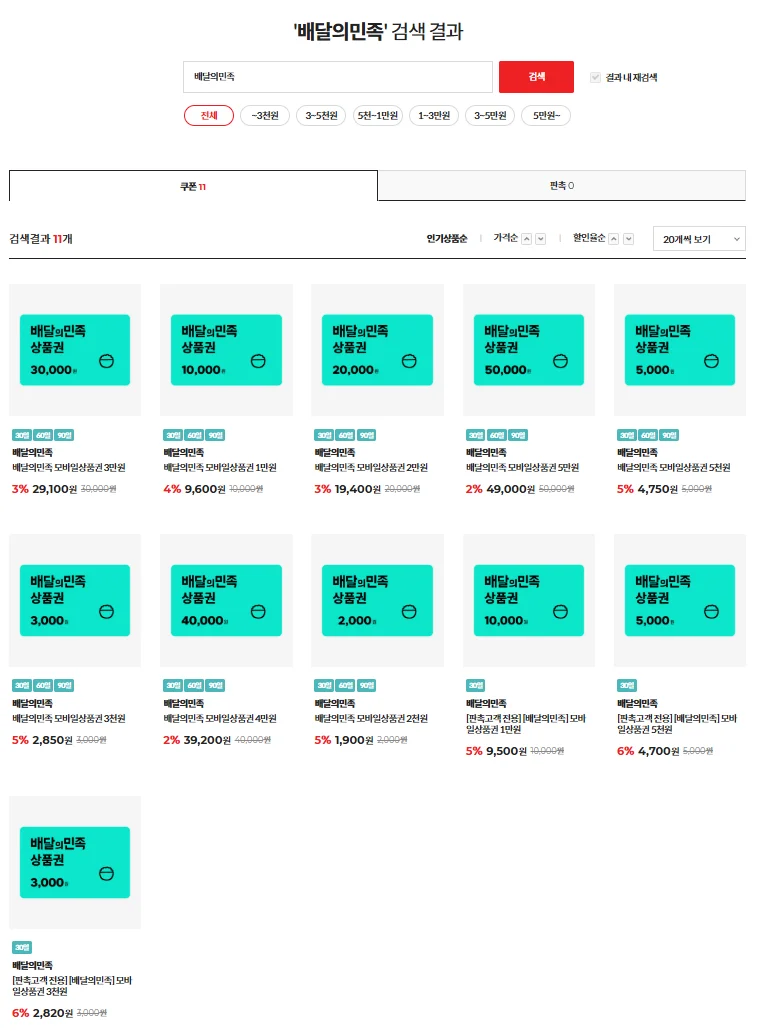This screenshot has height=1031, width=759.
Task: Open the 40,000 gift card thumbnail
Action: pyautogui.click(x=226, y=600)
